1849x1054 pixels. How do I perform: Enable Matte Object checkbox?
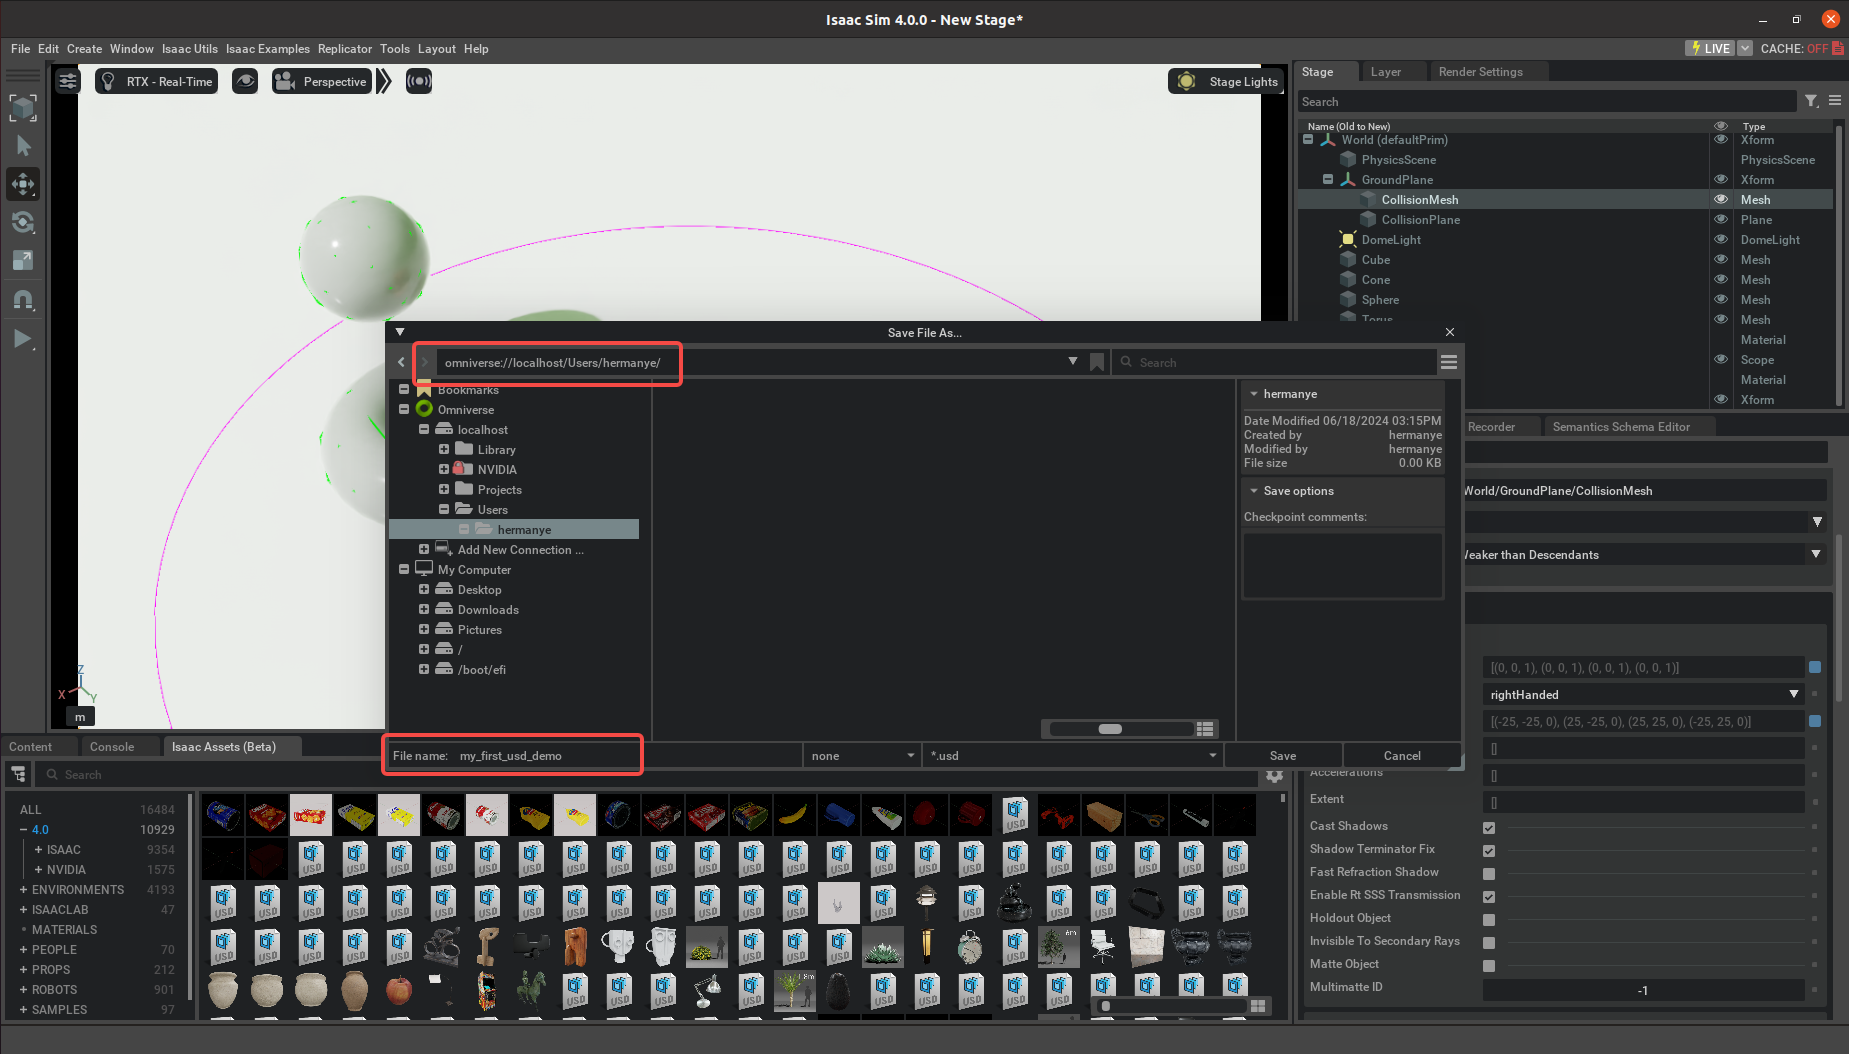[x=1489, y=966]
